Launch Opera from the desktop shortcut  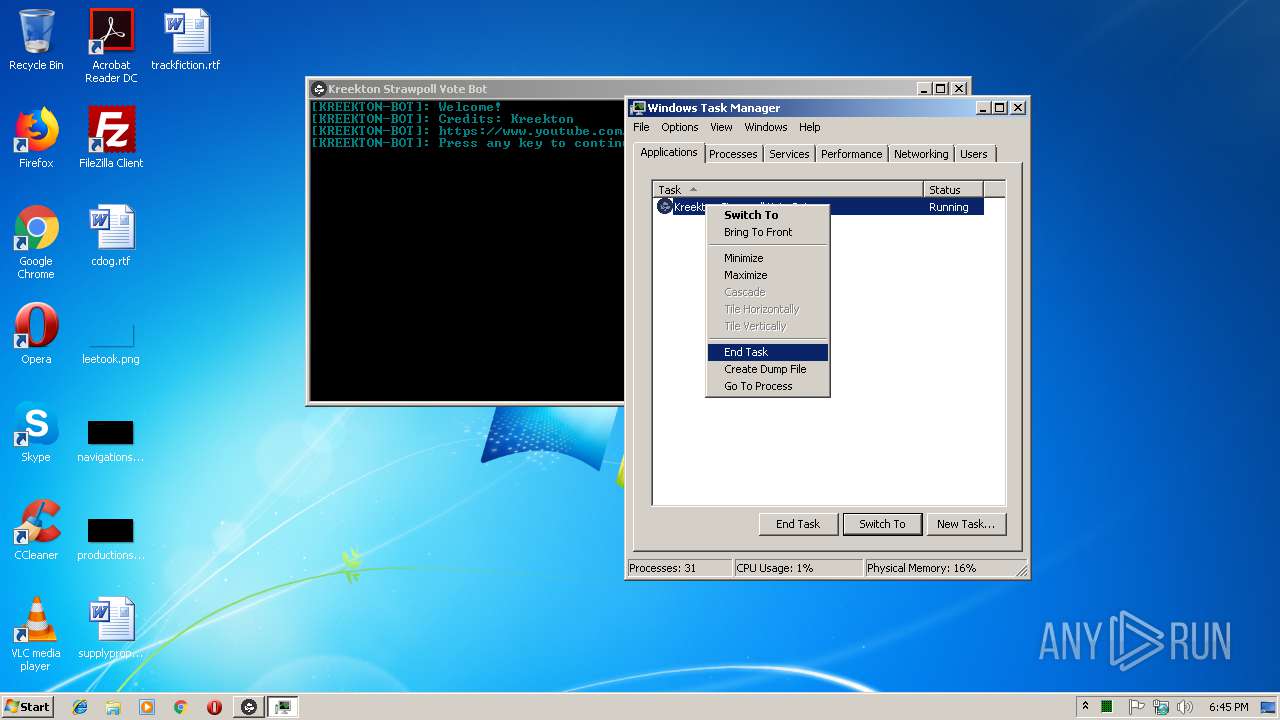tap(36, 334)
